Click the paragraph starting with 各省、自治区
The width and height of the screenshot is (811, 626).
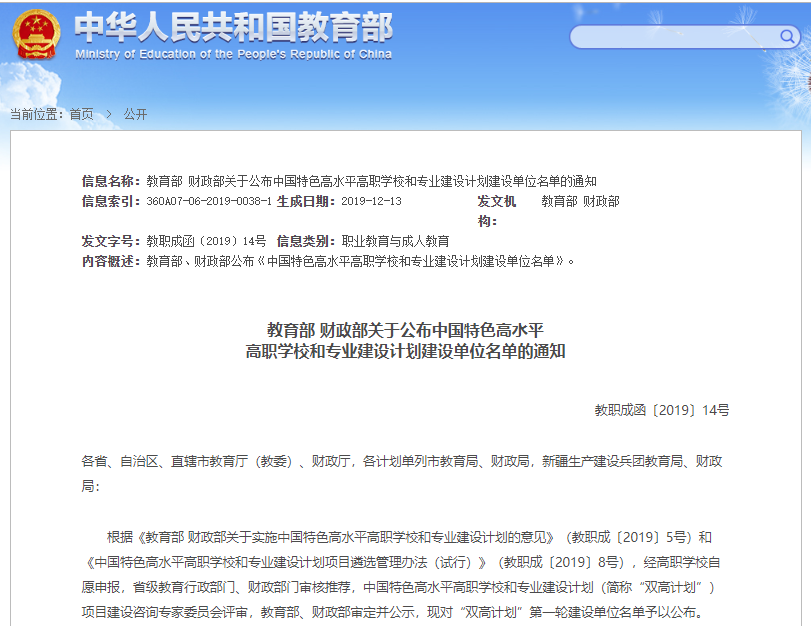tap(402, 472)
